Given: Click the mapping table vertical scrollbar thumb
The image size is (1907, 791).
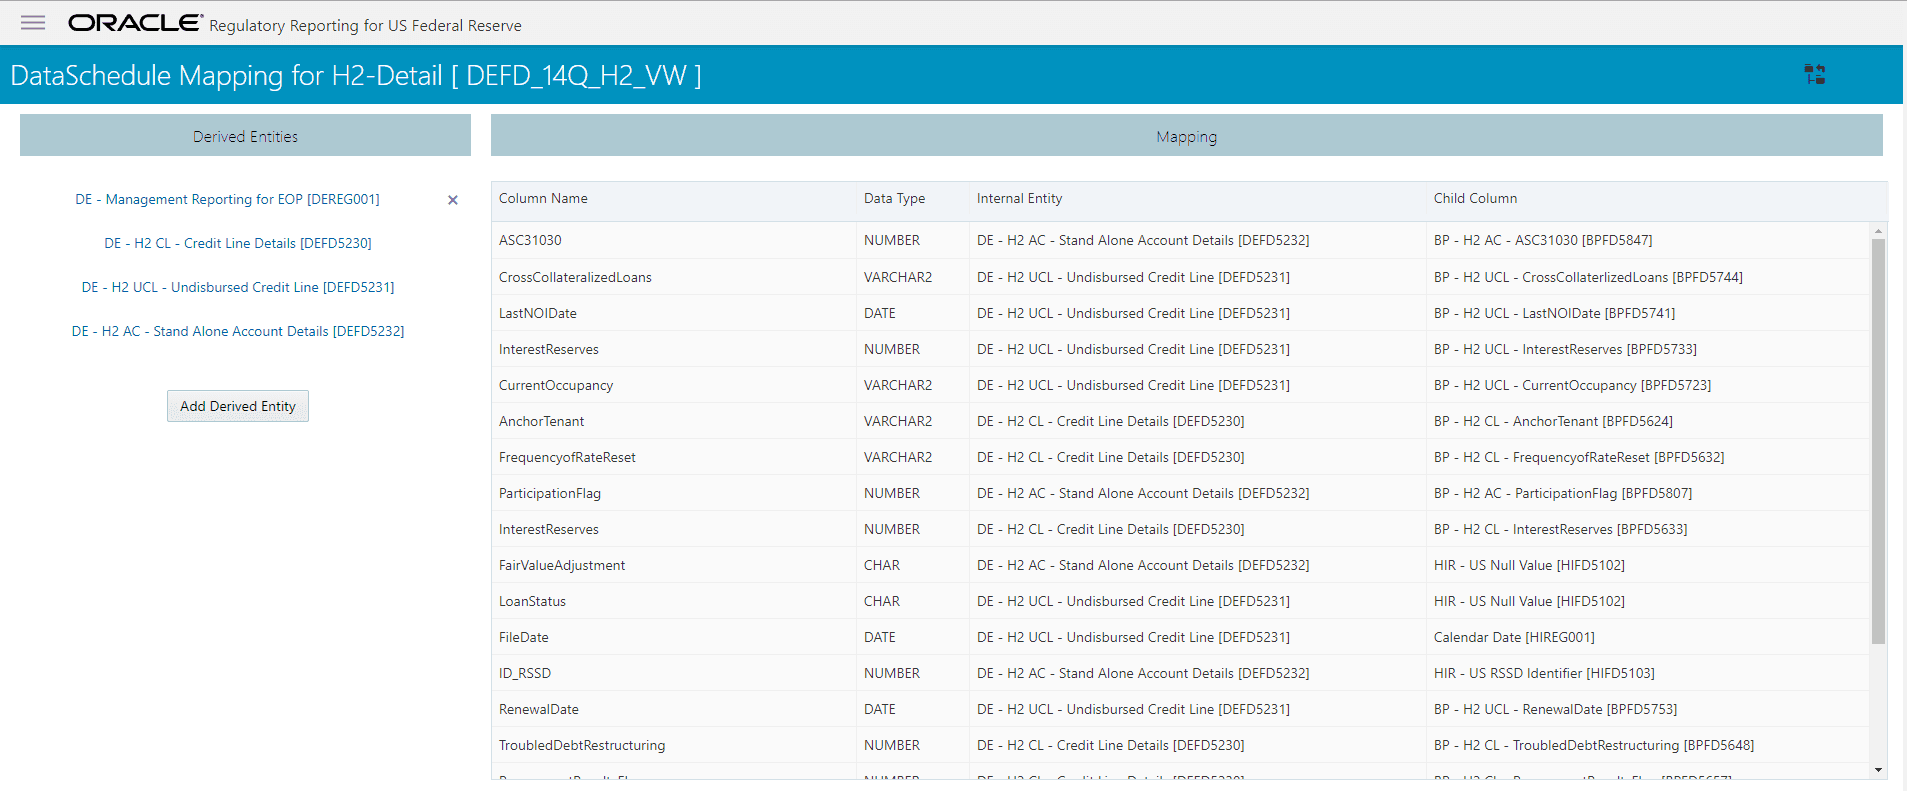Looking at the screenshot, I should pyautogui.click(x=1878, y=440).
